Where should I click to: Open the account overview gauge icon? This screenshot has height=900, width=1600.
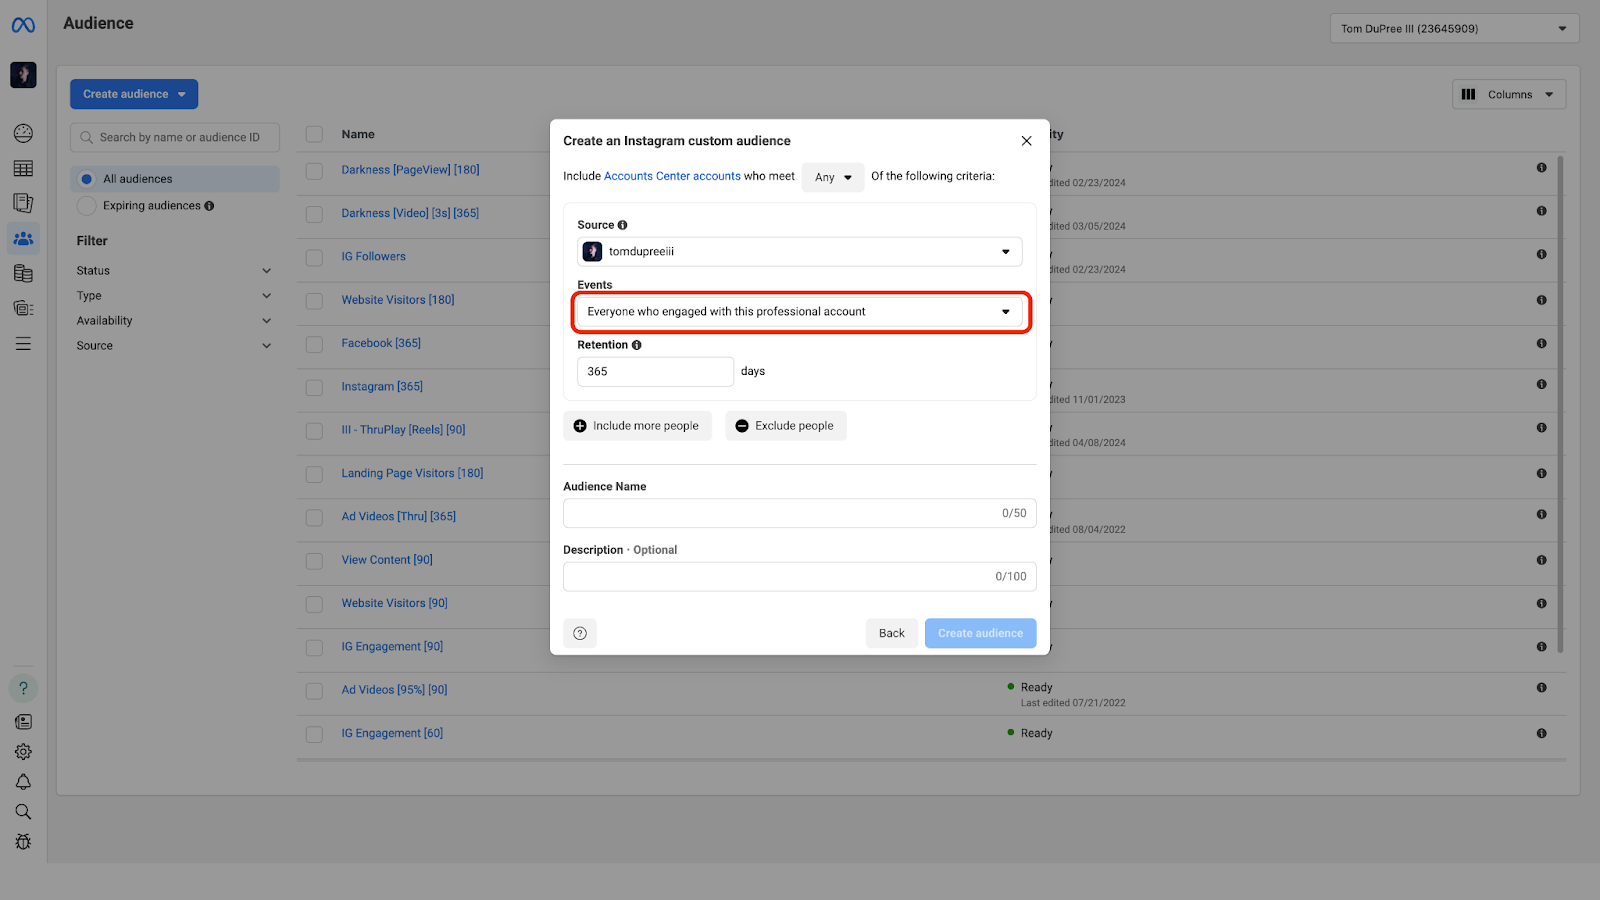23,133
